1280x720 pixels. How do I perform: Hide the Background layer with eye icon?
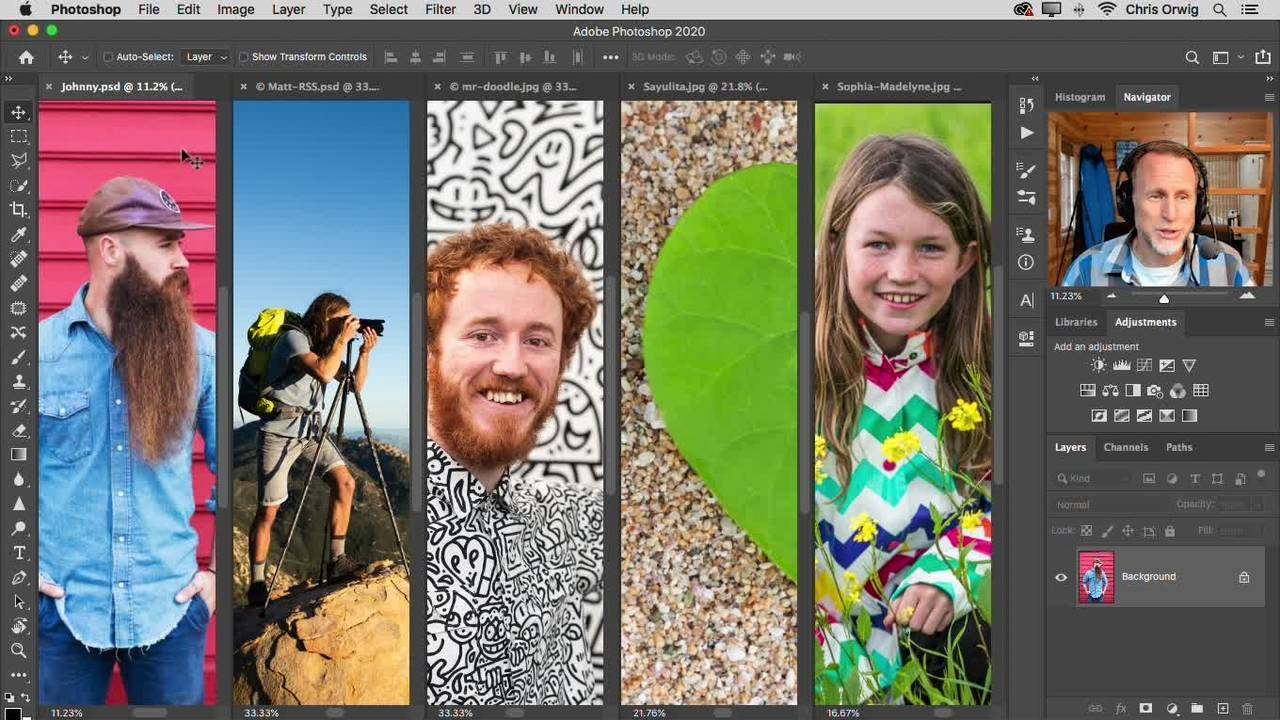coord(1061,577)
